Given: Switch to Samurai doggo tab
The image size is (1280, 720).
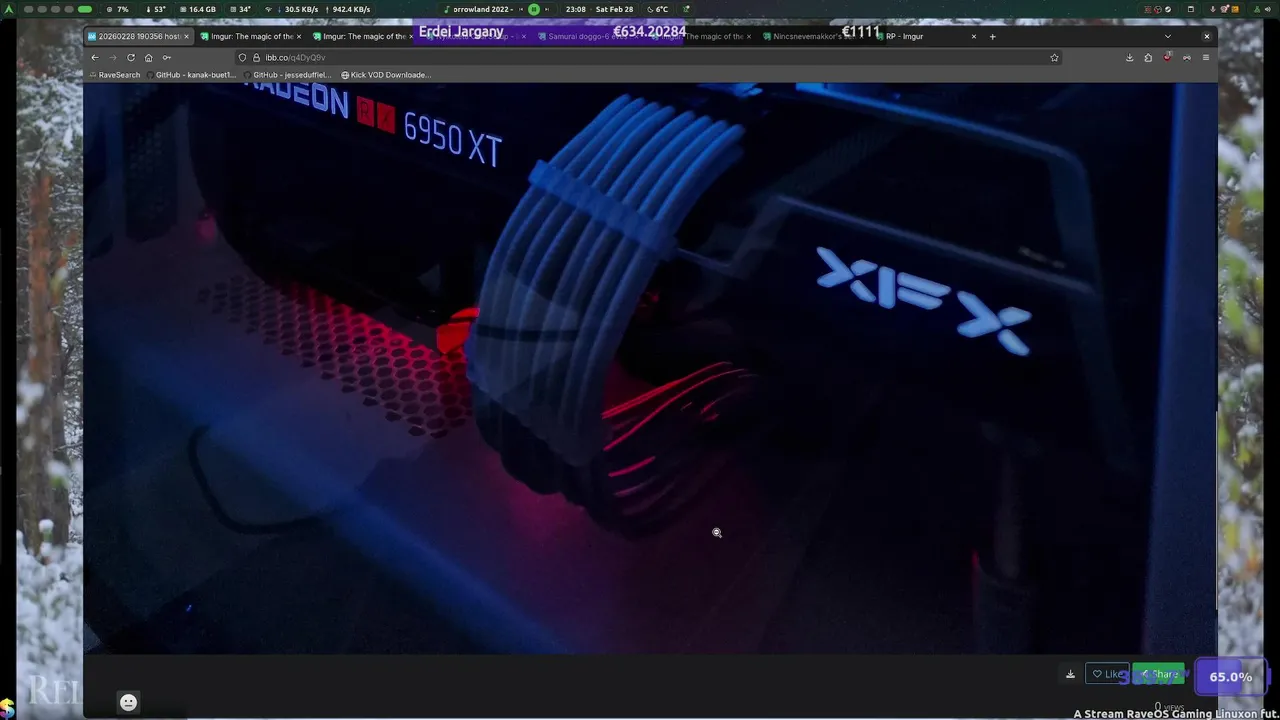Looking at the screenshot, I should point(589,36).
